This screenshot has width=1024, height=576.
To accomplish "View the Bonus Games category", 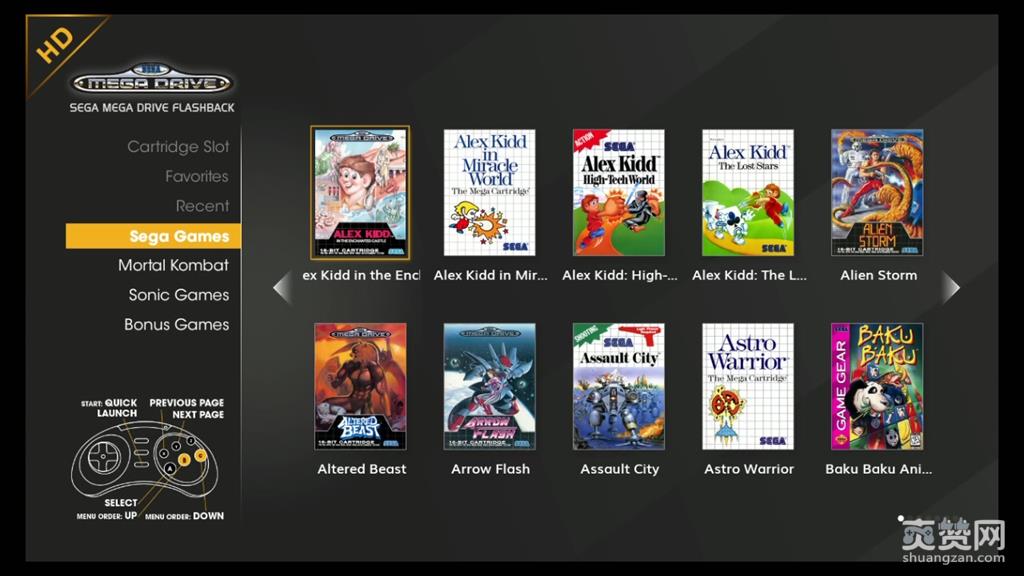I will pyautogui.click(x=176, y=325).
